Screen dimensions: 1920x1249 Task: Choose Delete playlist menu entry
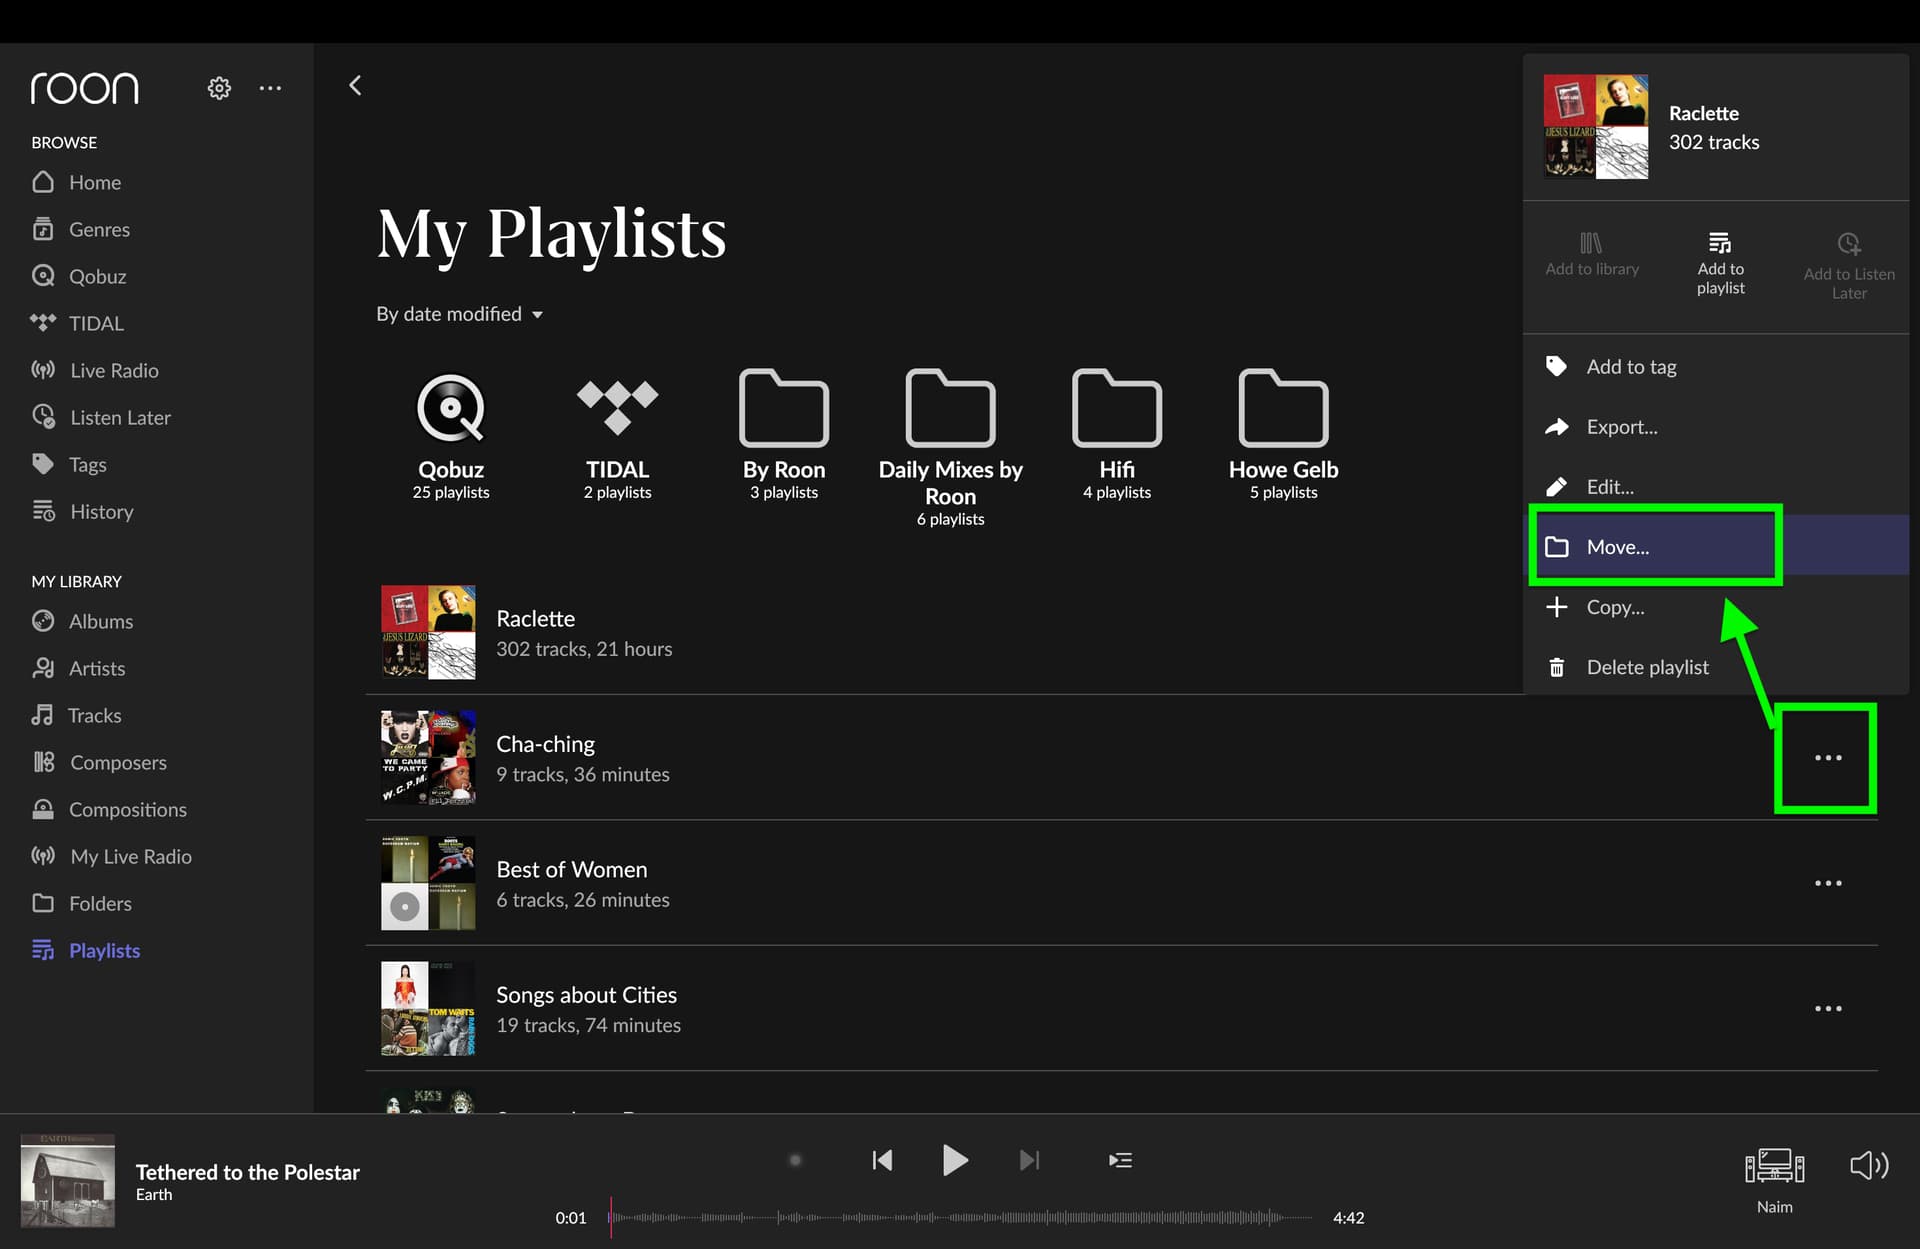(1646, 667)
